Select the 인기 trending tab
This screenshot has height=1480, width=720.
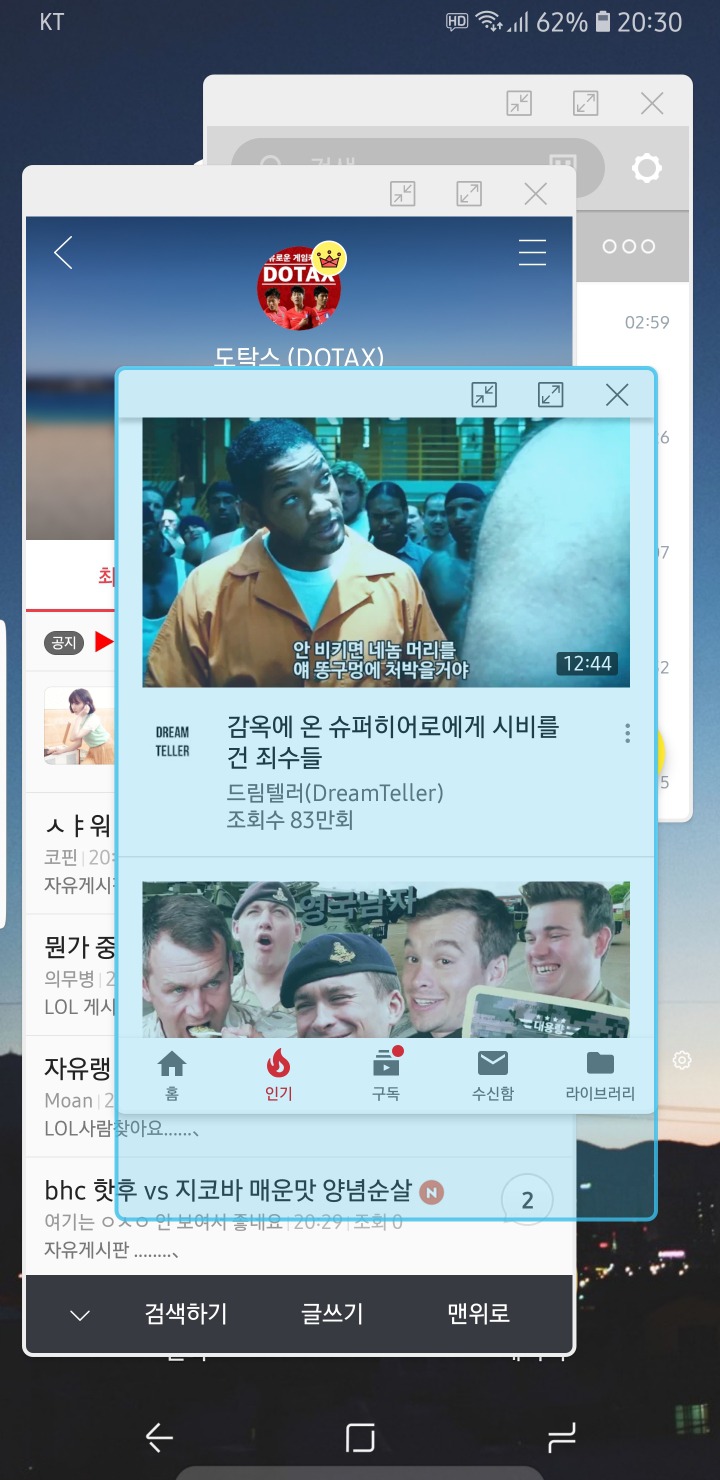[278, 1075]
